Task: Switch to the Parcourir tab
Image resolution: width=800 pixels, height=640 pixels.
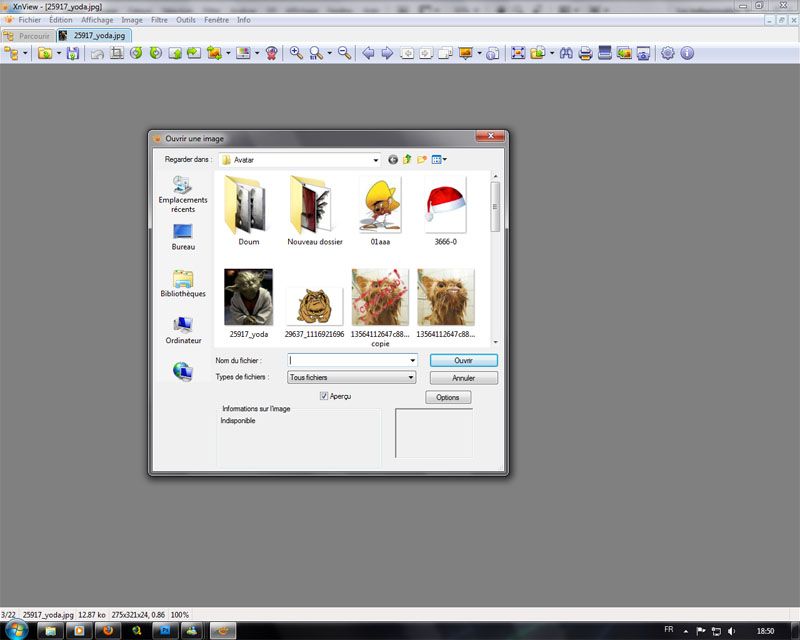Action: coord(28,36)
